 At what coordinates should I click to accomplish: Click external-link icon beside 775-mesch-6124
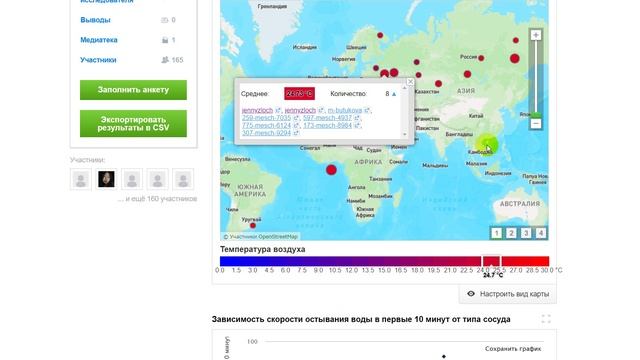pos(296,126)
